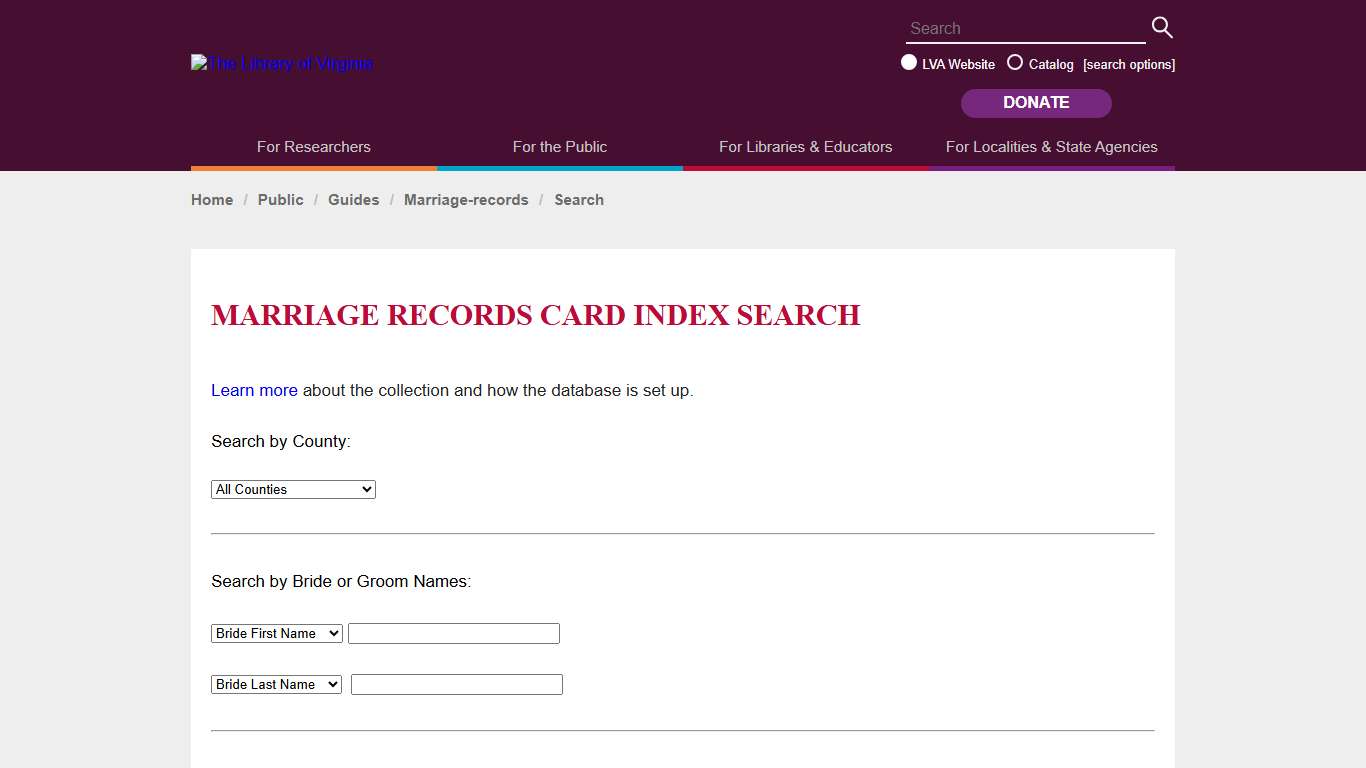
Task: Select the LVA Website search option
Action: [x=909, y=62]
